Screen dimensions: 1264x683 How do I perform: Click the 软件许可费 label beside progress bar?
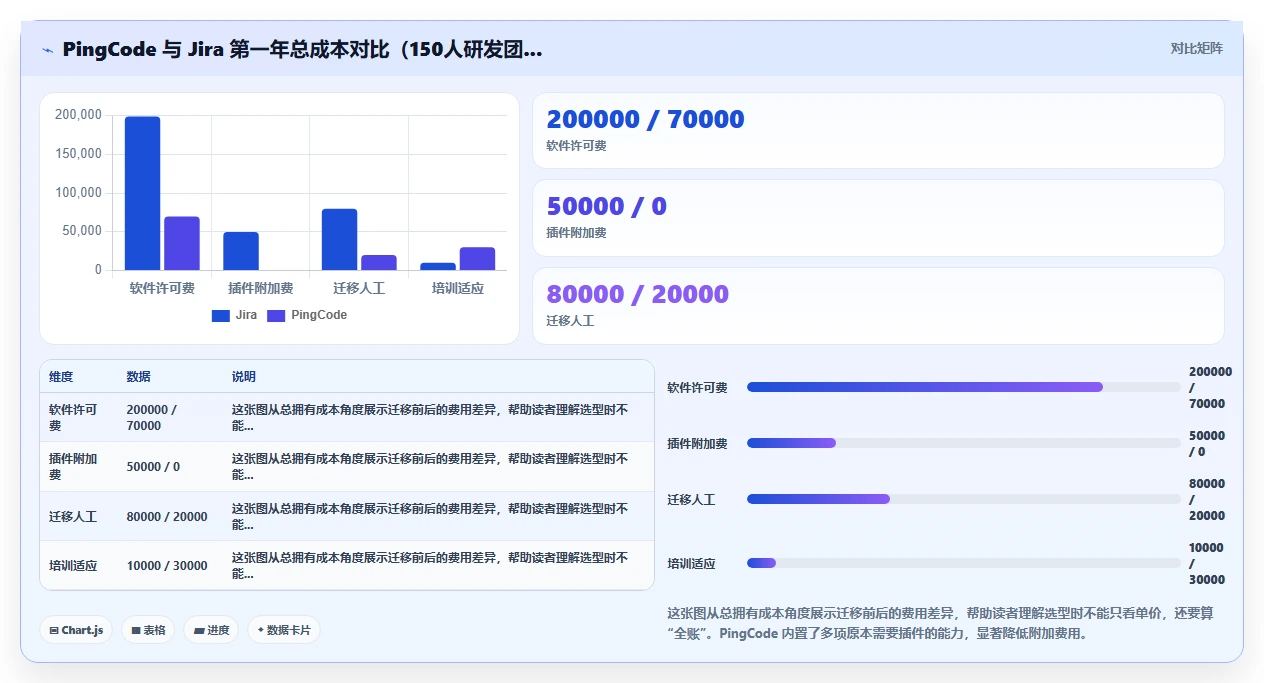coord(697,387)
